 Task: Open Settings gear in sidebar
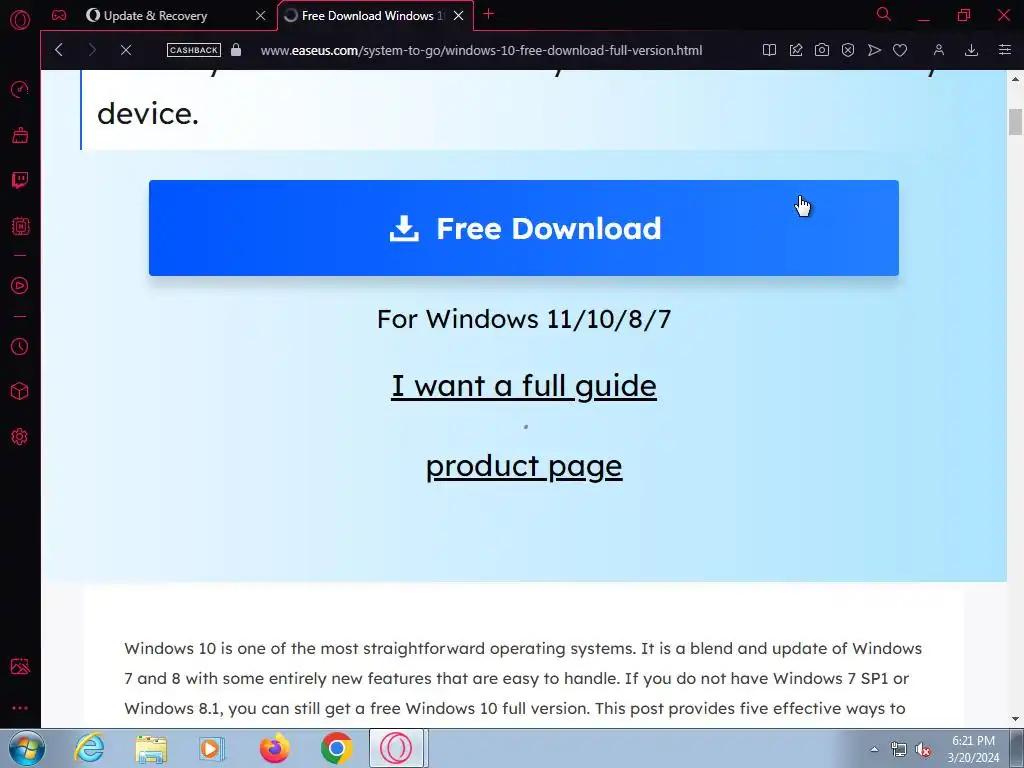coord(20,437)
